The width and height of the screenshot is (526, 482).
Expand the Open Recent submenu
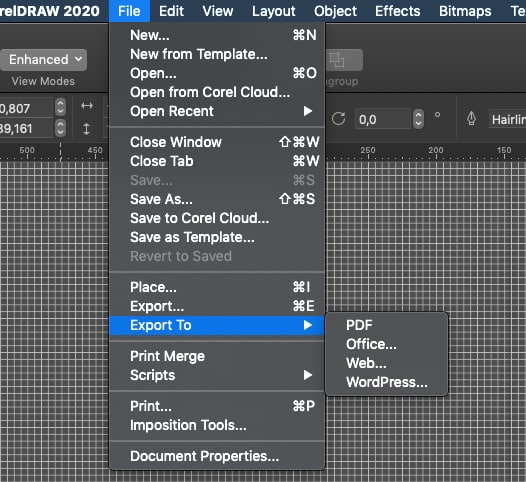217,111
